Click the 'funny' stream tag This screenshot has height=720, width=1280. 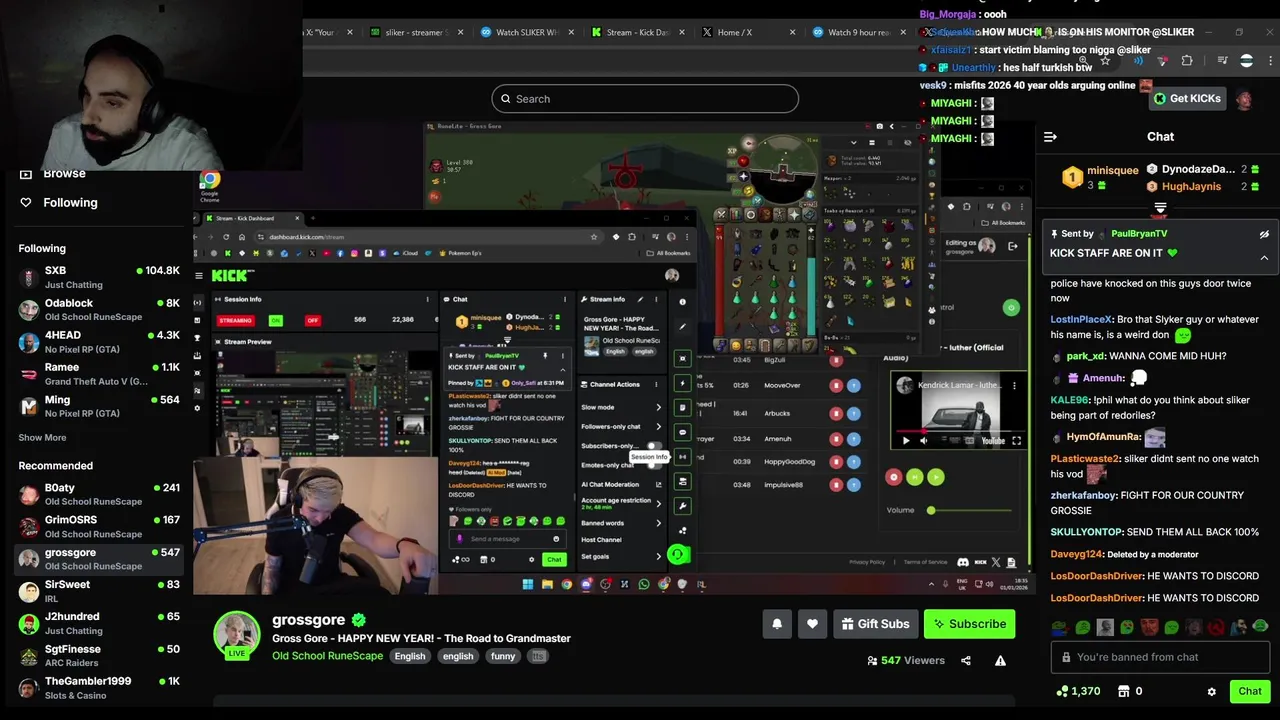pyautogui.click(x=503, y=656)
